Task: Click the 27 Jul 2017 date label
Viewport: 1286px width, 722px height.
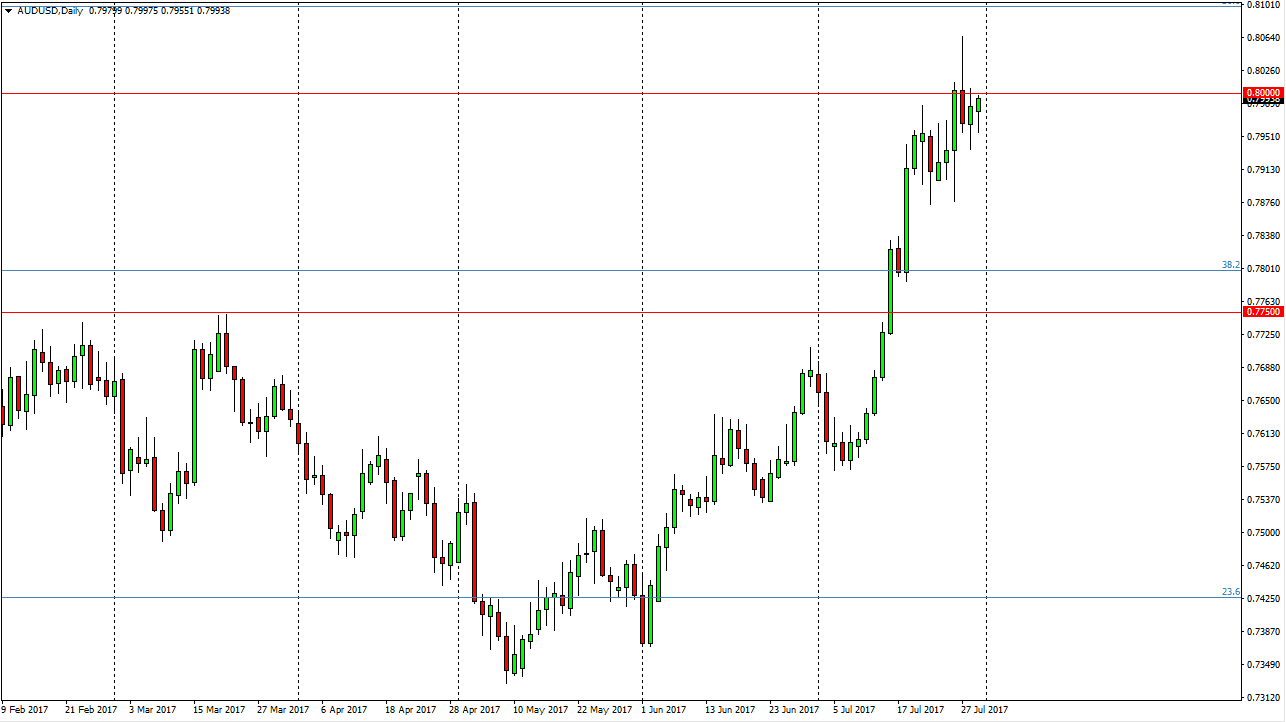Action: tap(984, 708)
